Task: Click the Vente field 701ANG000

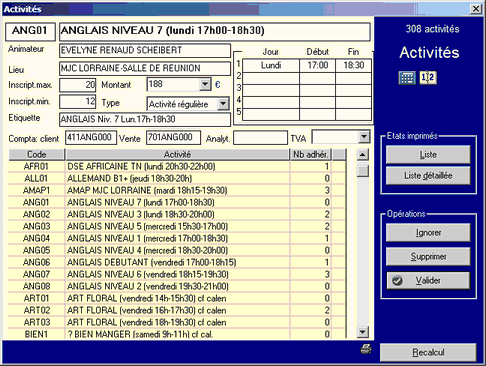Action: tap(173, 137)
